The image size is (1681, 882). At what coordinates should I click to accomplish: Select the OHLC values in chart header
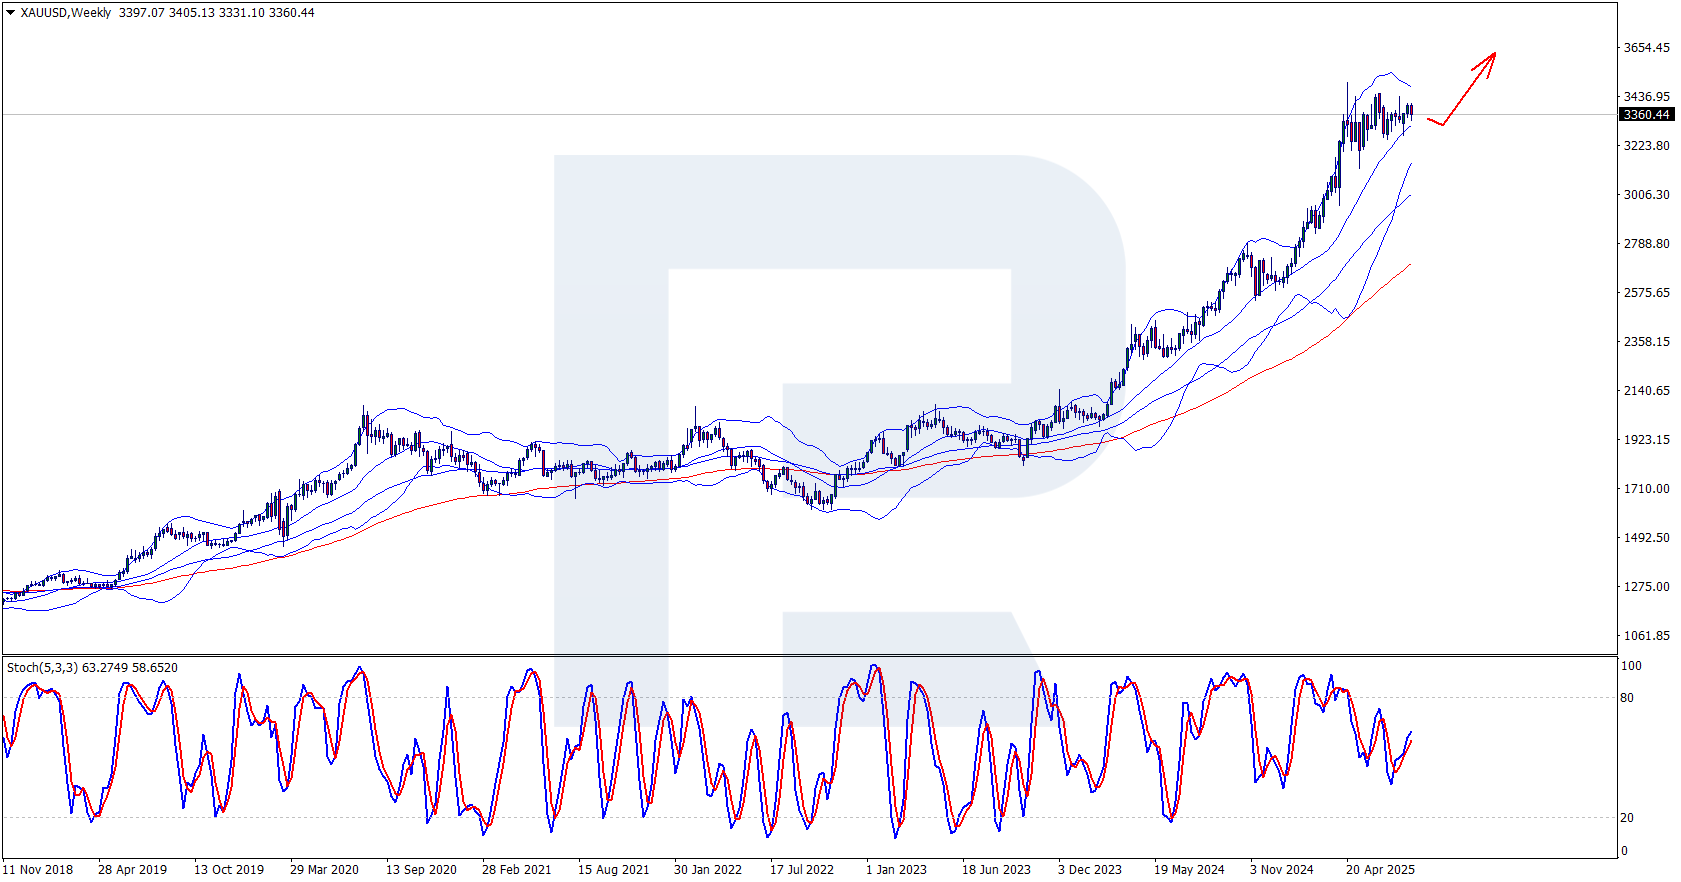(216, 13)
